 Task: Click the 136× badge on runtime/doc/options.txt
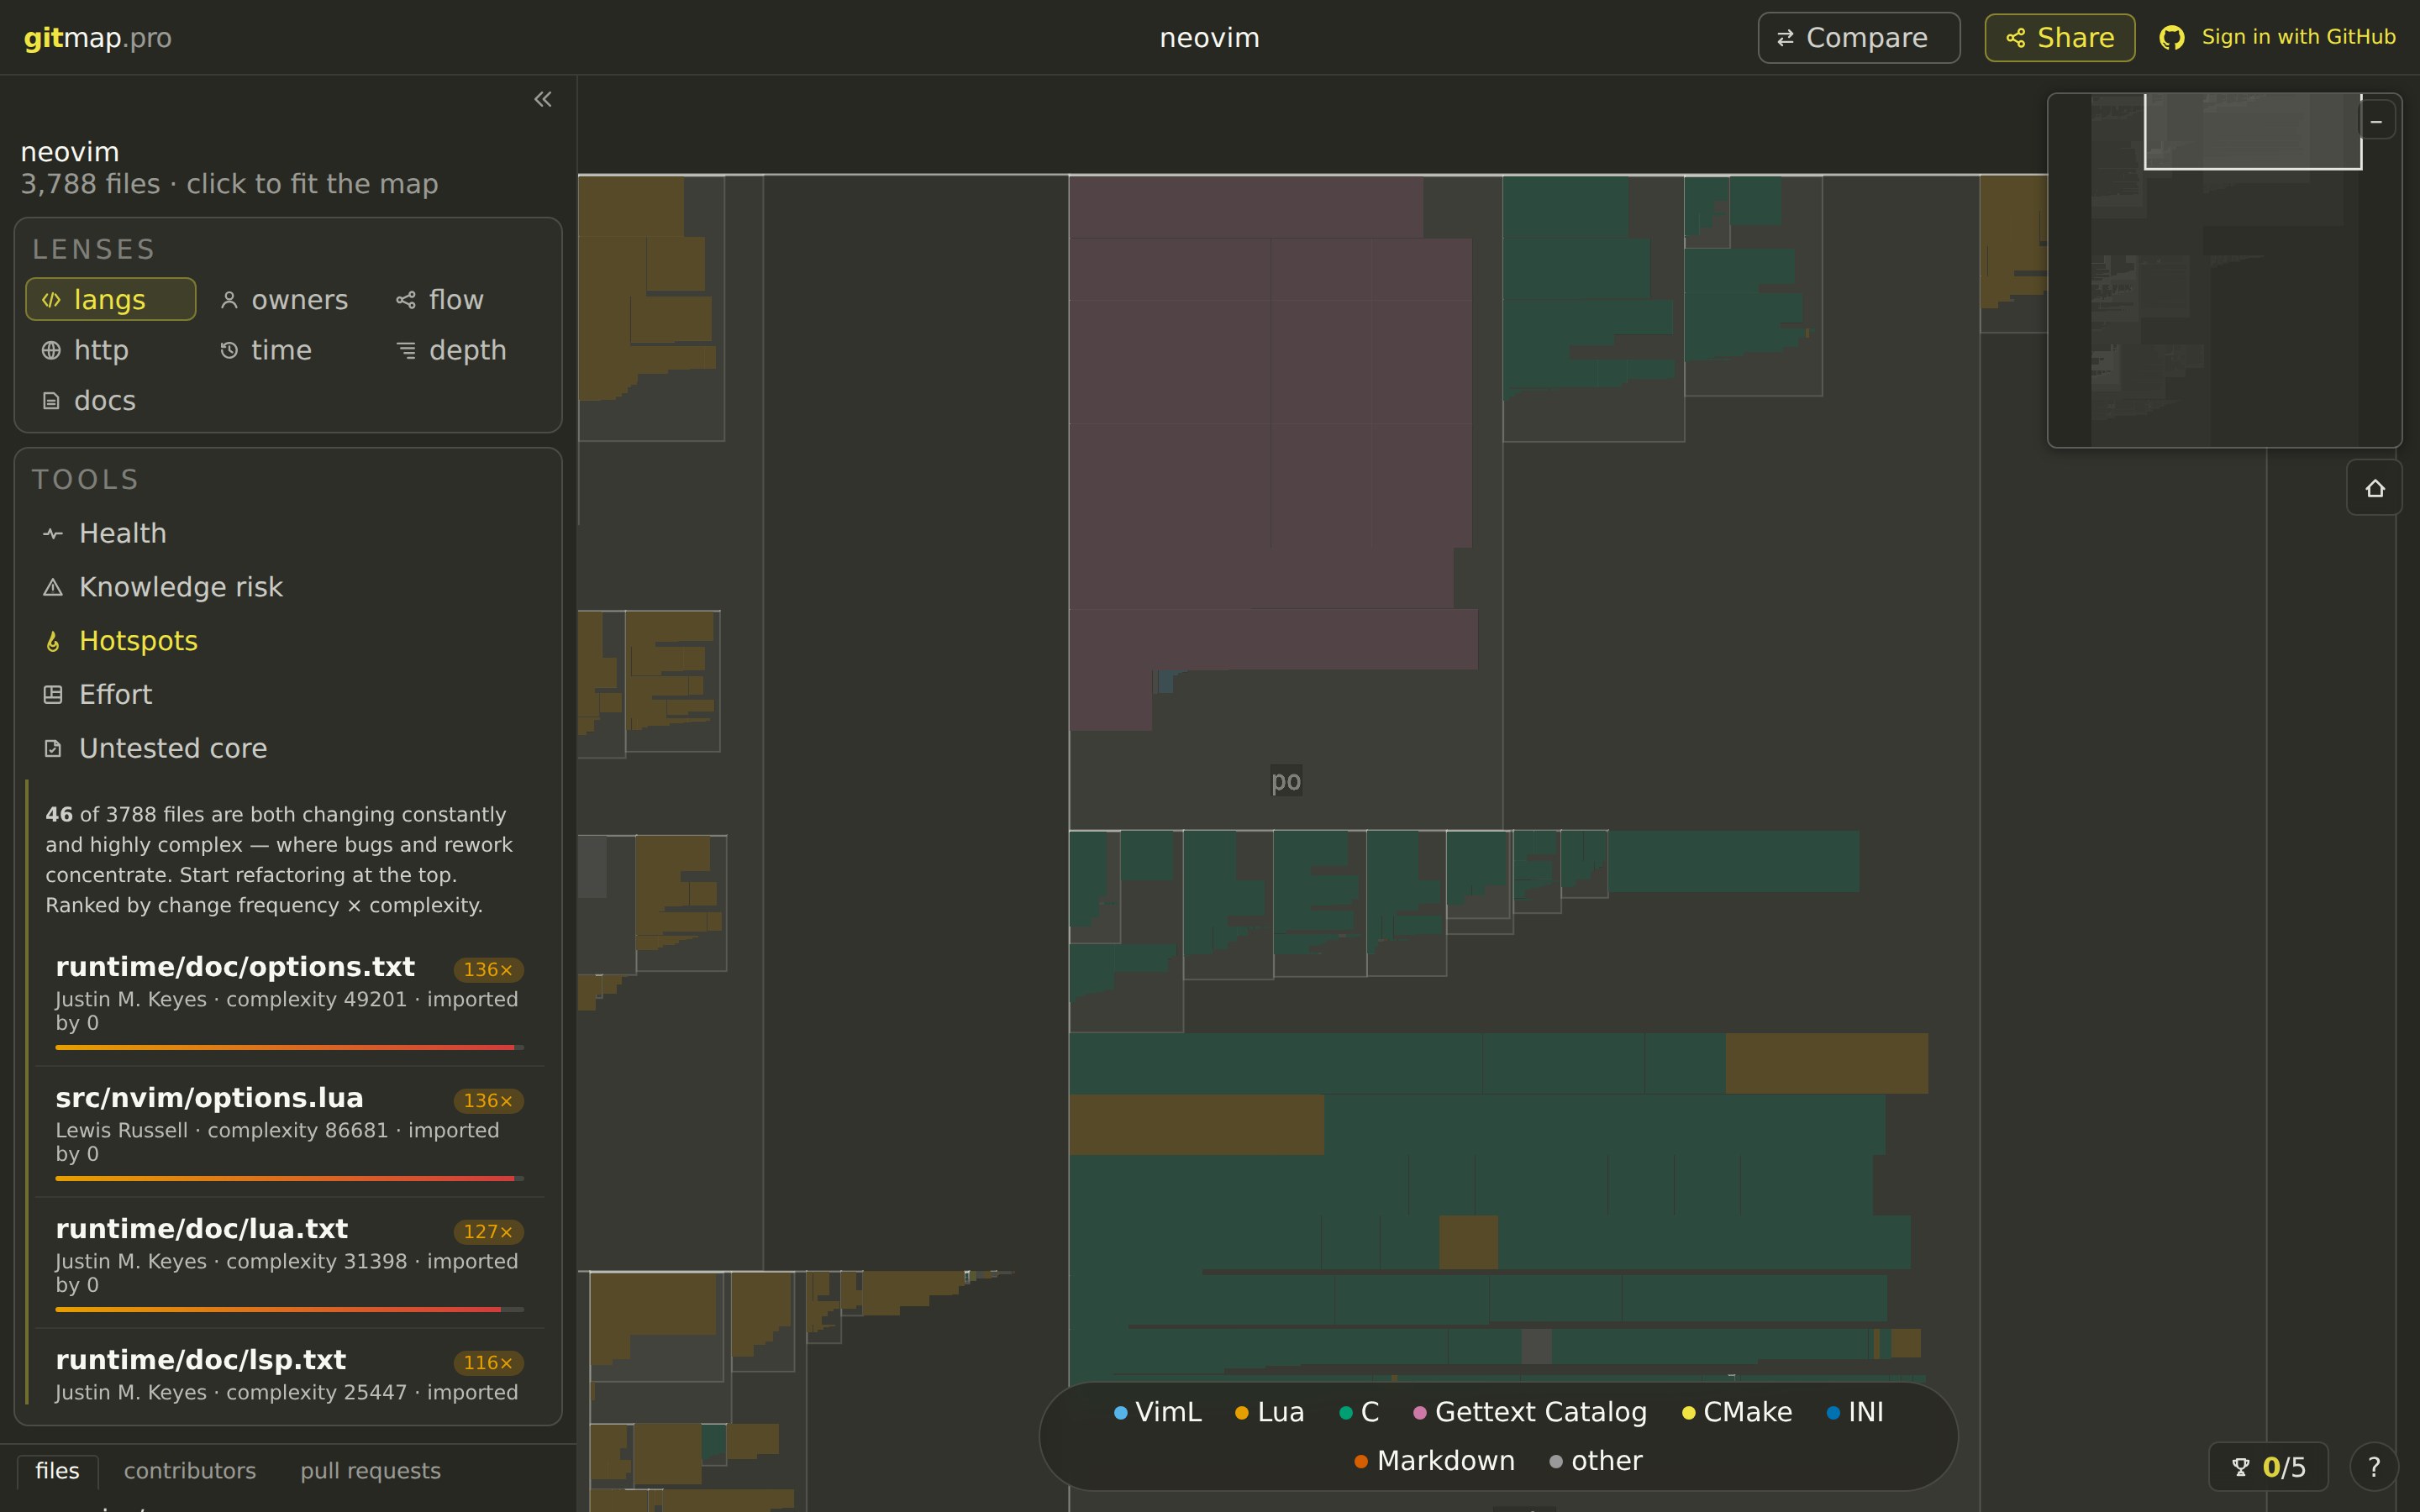point(488,969)
